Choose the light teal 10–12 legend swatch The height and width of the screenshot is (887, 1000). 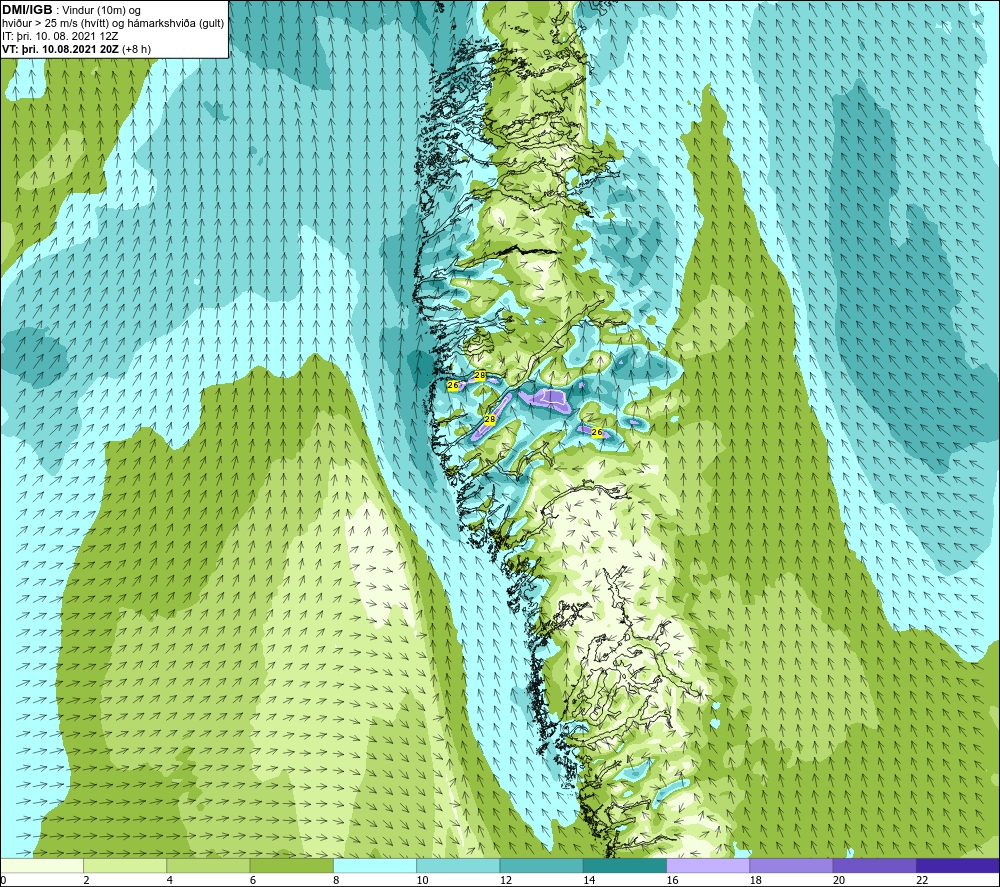(x=458, y=865)
